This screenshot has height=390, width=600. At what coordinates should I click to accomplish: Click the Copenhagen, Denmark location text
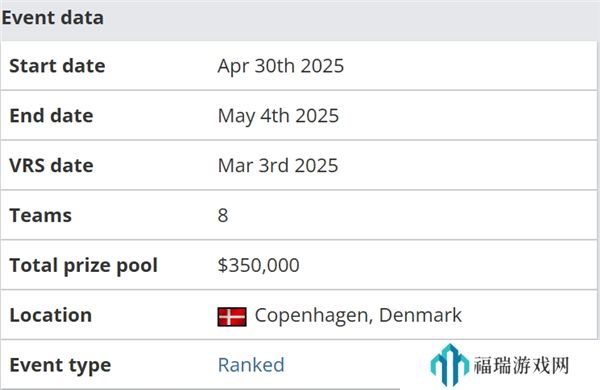click(x=358, y=316)
